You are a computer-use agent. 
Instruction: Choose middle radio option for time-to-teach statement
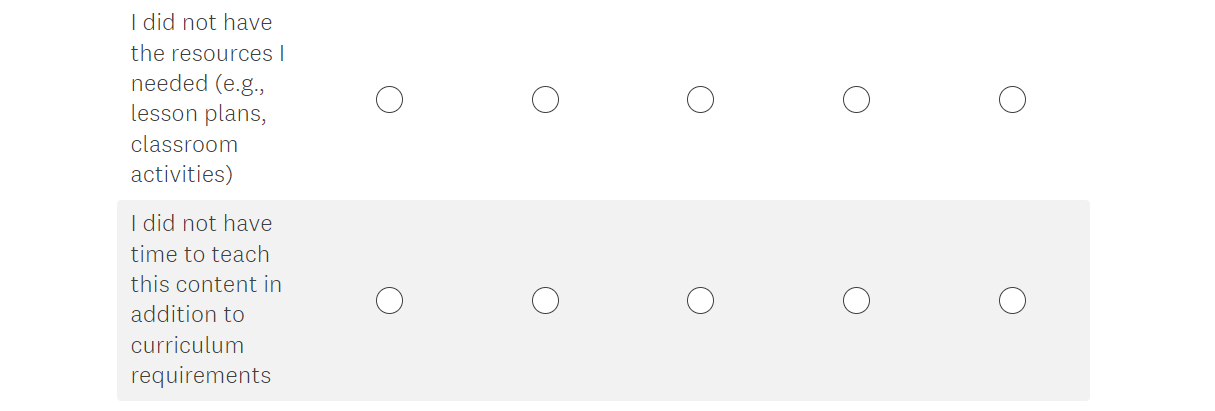[x=700, y=301]
